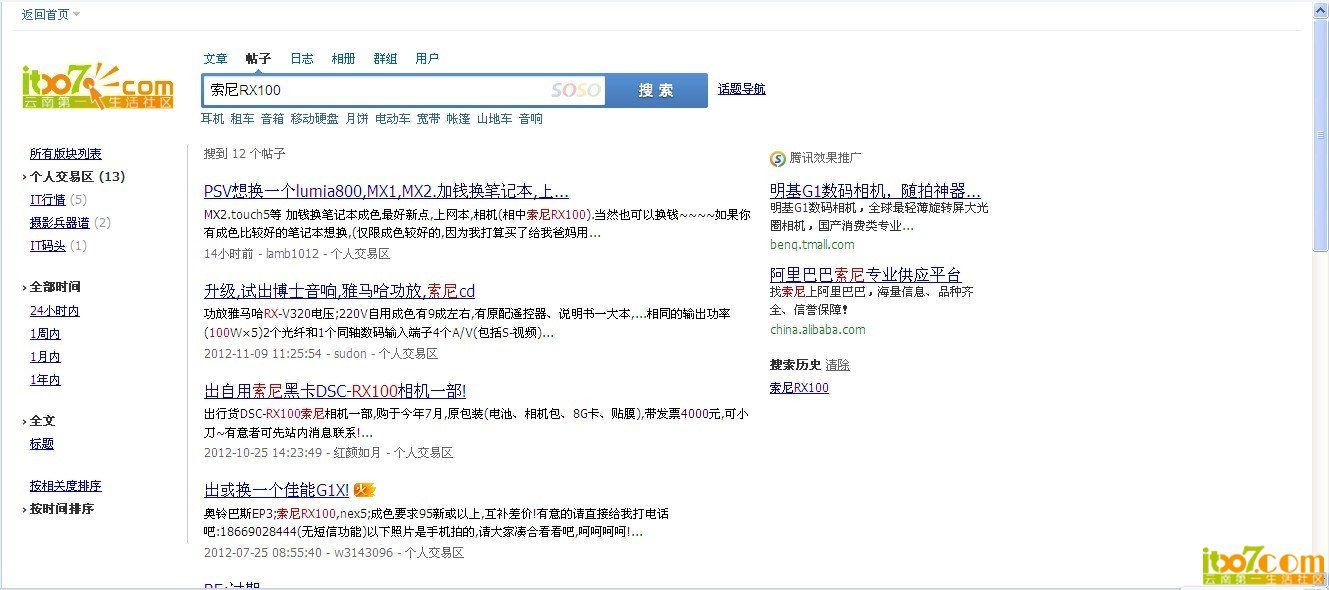Screen dimensions: 1329x590
Task: Select 全部时间 filter
Action: click(55, 287)
